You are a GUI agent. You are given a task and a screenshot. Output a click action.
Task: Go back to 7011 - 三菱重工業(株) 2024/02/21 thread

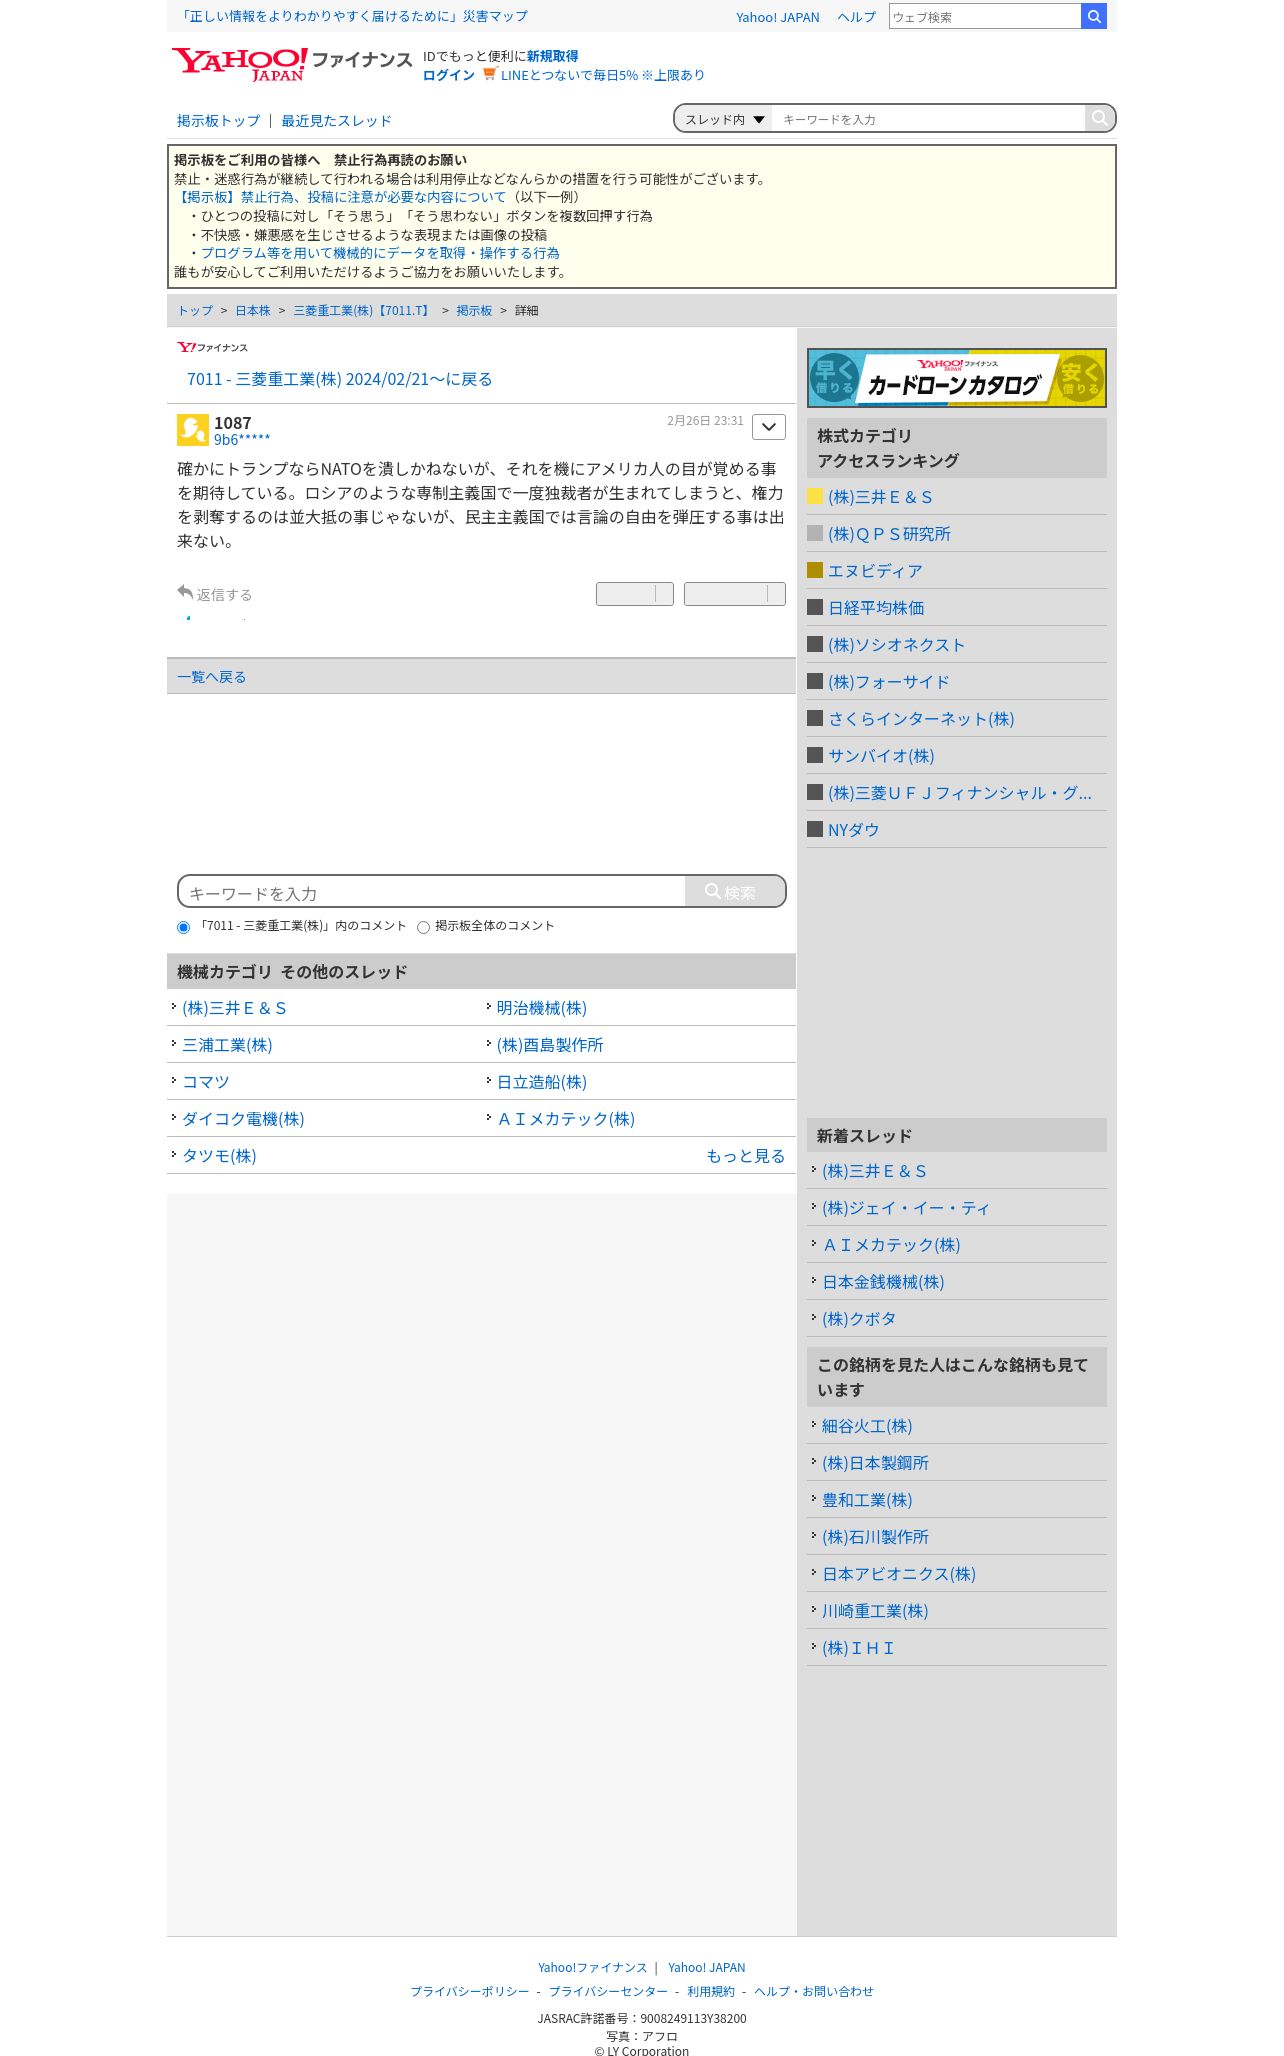click(x=339, y=379)
